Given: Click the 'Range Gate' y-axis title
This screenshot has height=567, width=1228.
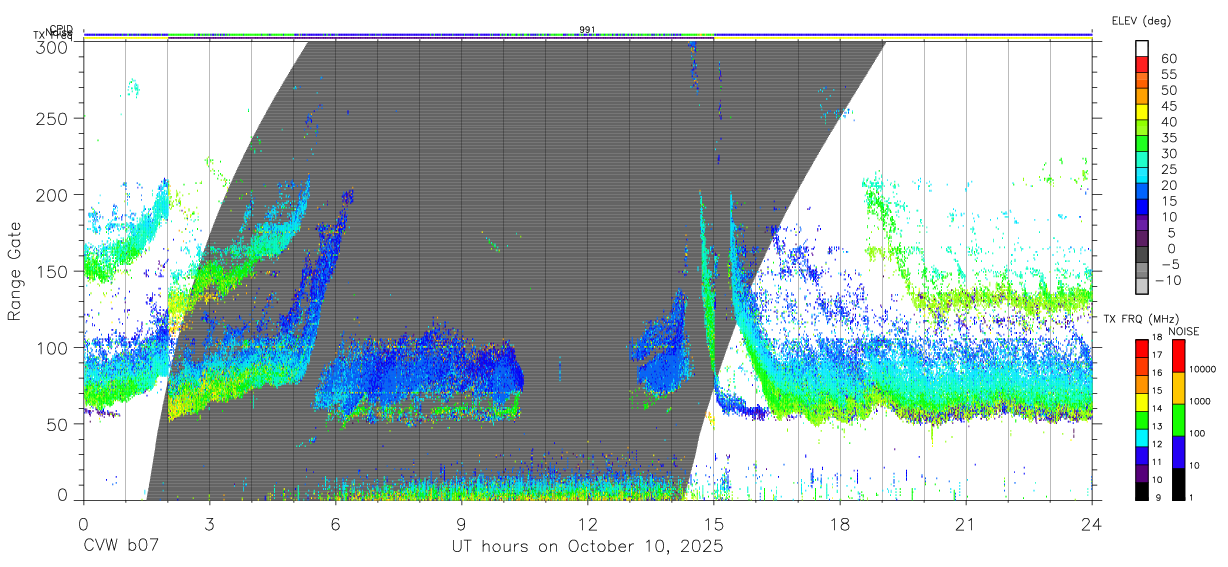Looking at the screenshot, I should click(16, 271).
